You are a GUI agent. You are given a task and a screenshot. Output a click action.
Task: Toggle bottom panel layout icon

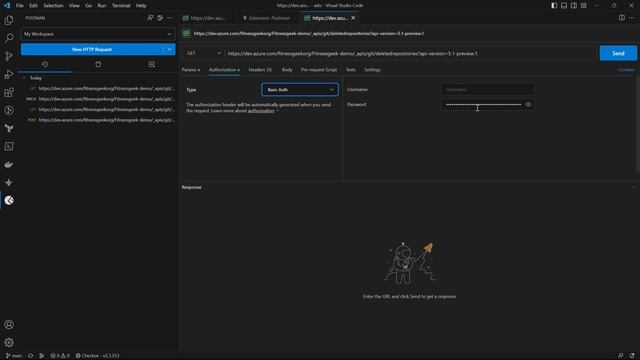[x=564, y=6]
